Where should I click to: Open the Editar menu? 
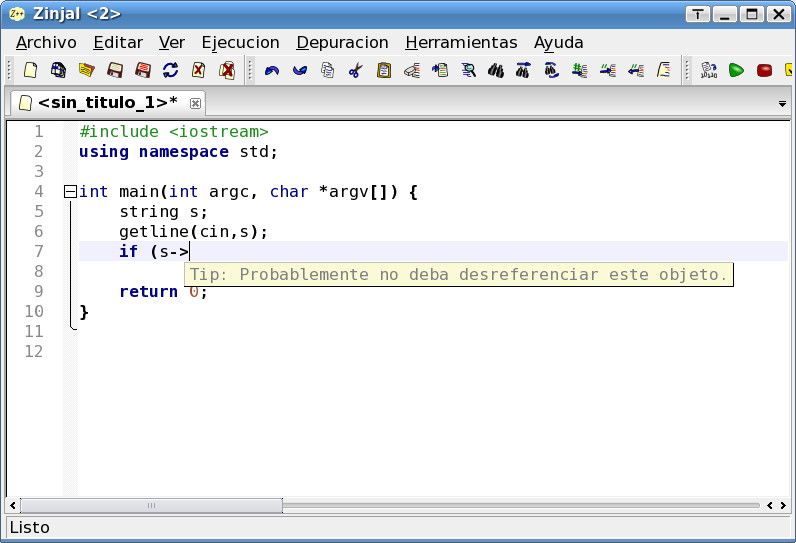click(118, 43)
